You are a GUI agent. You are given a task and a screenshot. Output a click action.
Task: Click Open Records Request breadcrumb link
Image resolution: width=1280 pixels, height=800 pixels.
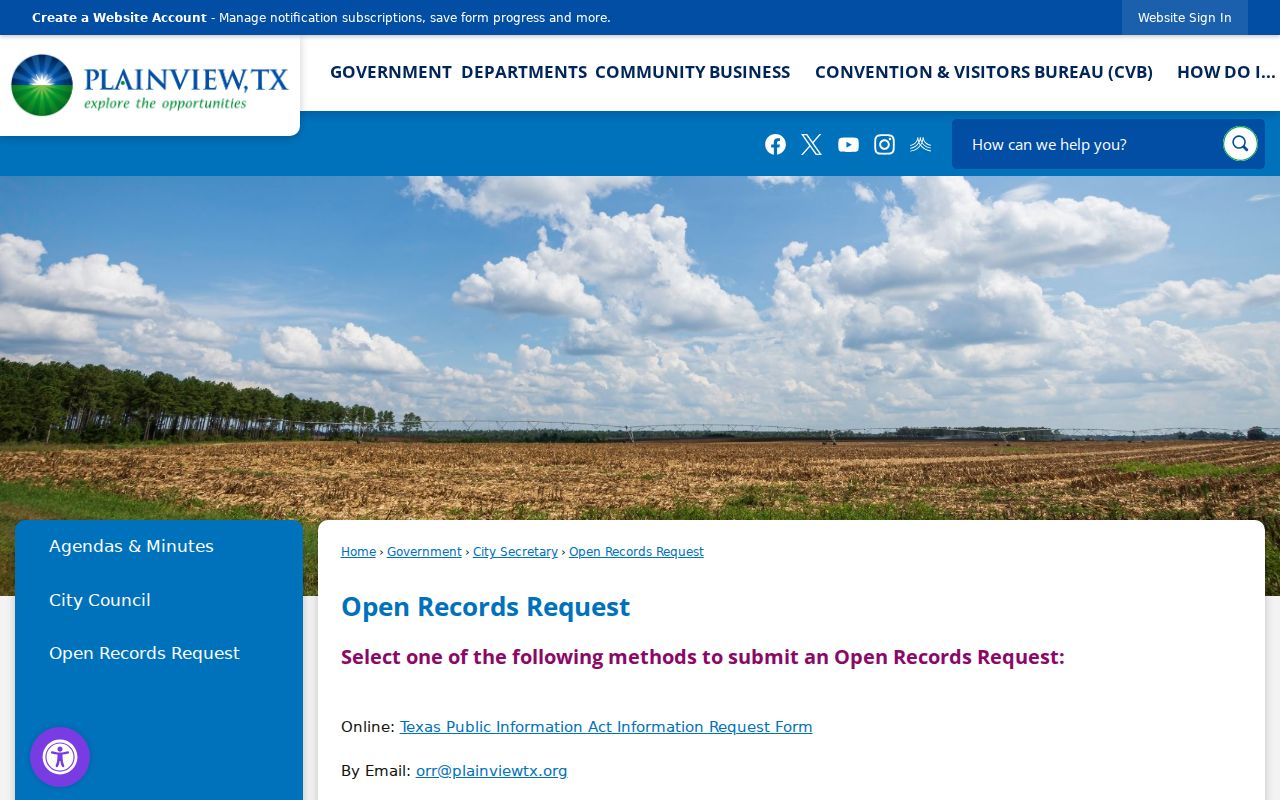point(636,552)
